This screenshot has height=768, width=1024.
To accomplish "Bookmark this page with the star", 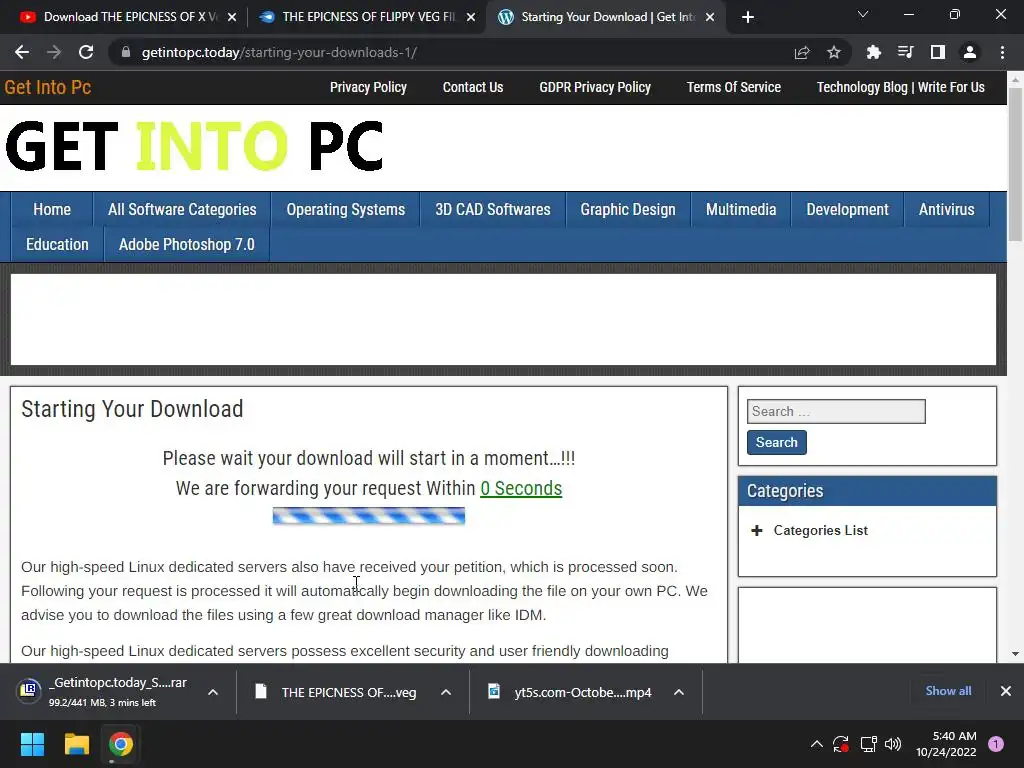I will point(834,52).
